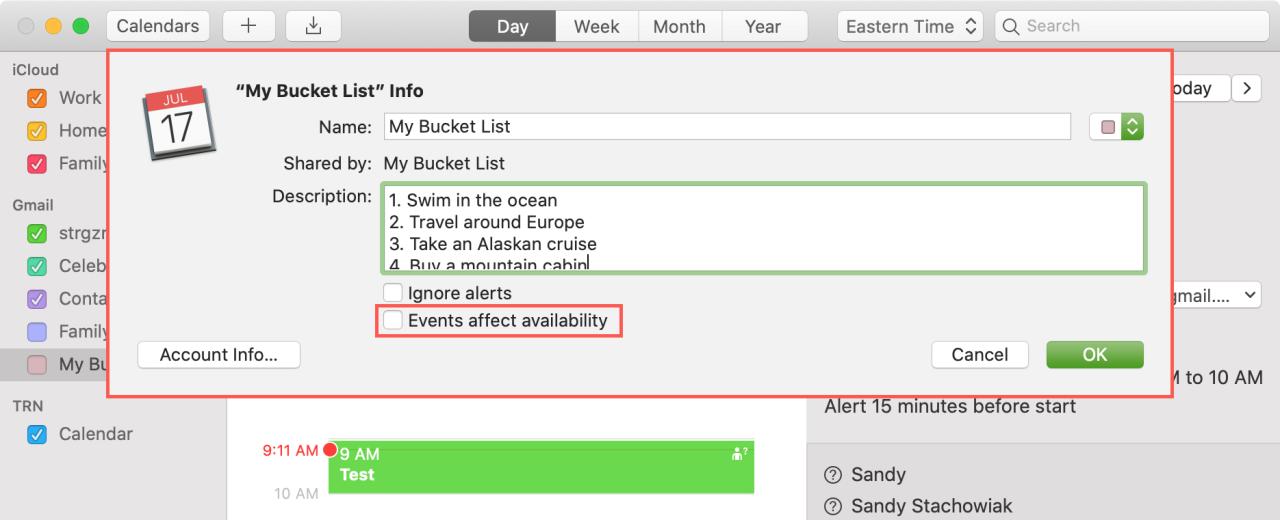Click the July 17 calendar icon
The width and height of the screenshot is (1280, 520).
tap(176, 124)
